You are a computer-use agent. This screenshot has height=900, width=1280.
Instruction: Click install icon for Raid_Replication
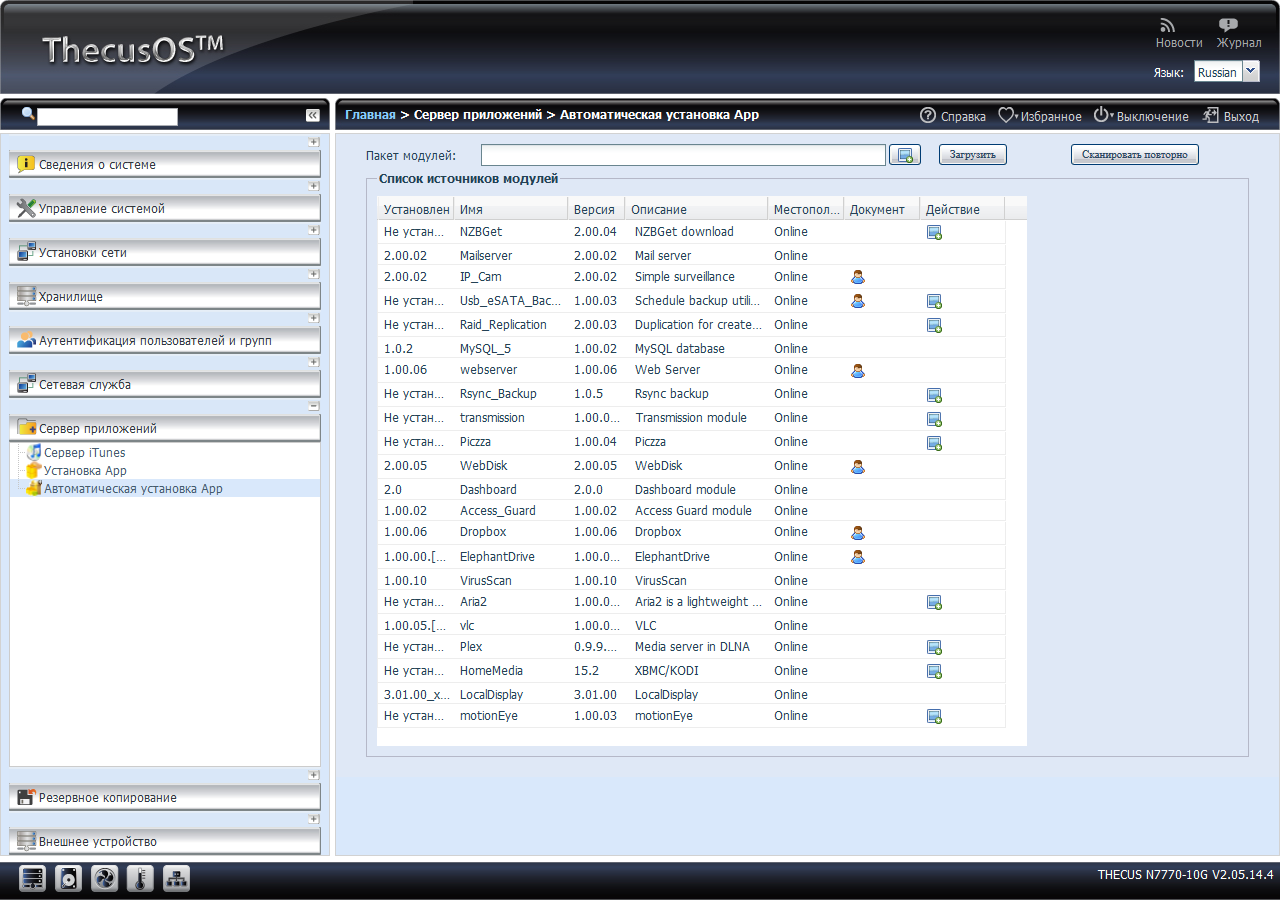coord(934,325)
